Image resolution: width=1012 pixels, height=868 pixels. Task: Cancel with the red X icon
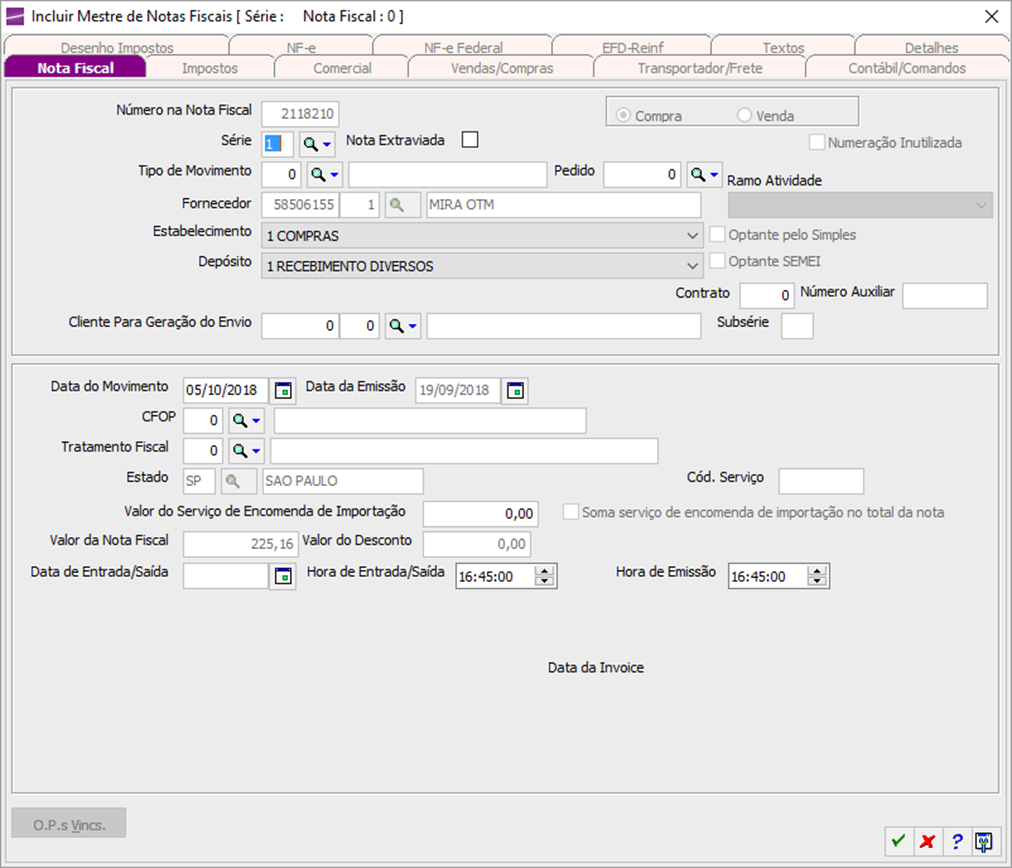[927, 841]
